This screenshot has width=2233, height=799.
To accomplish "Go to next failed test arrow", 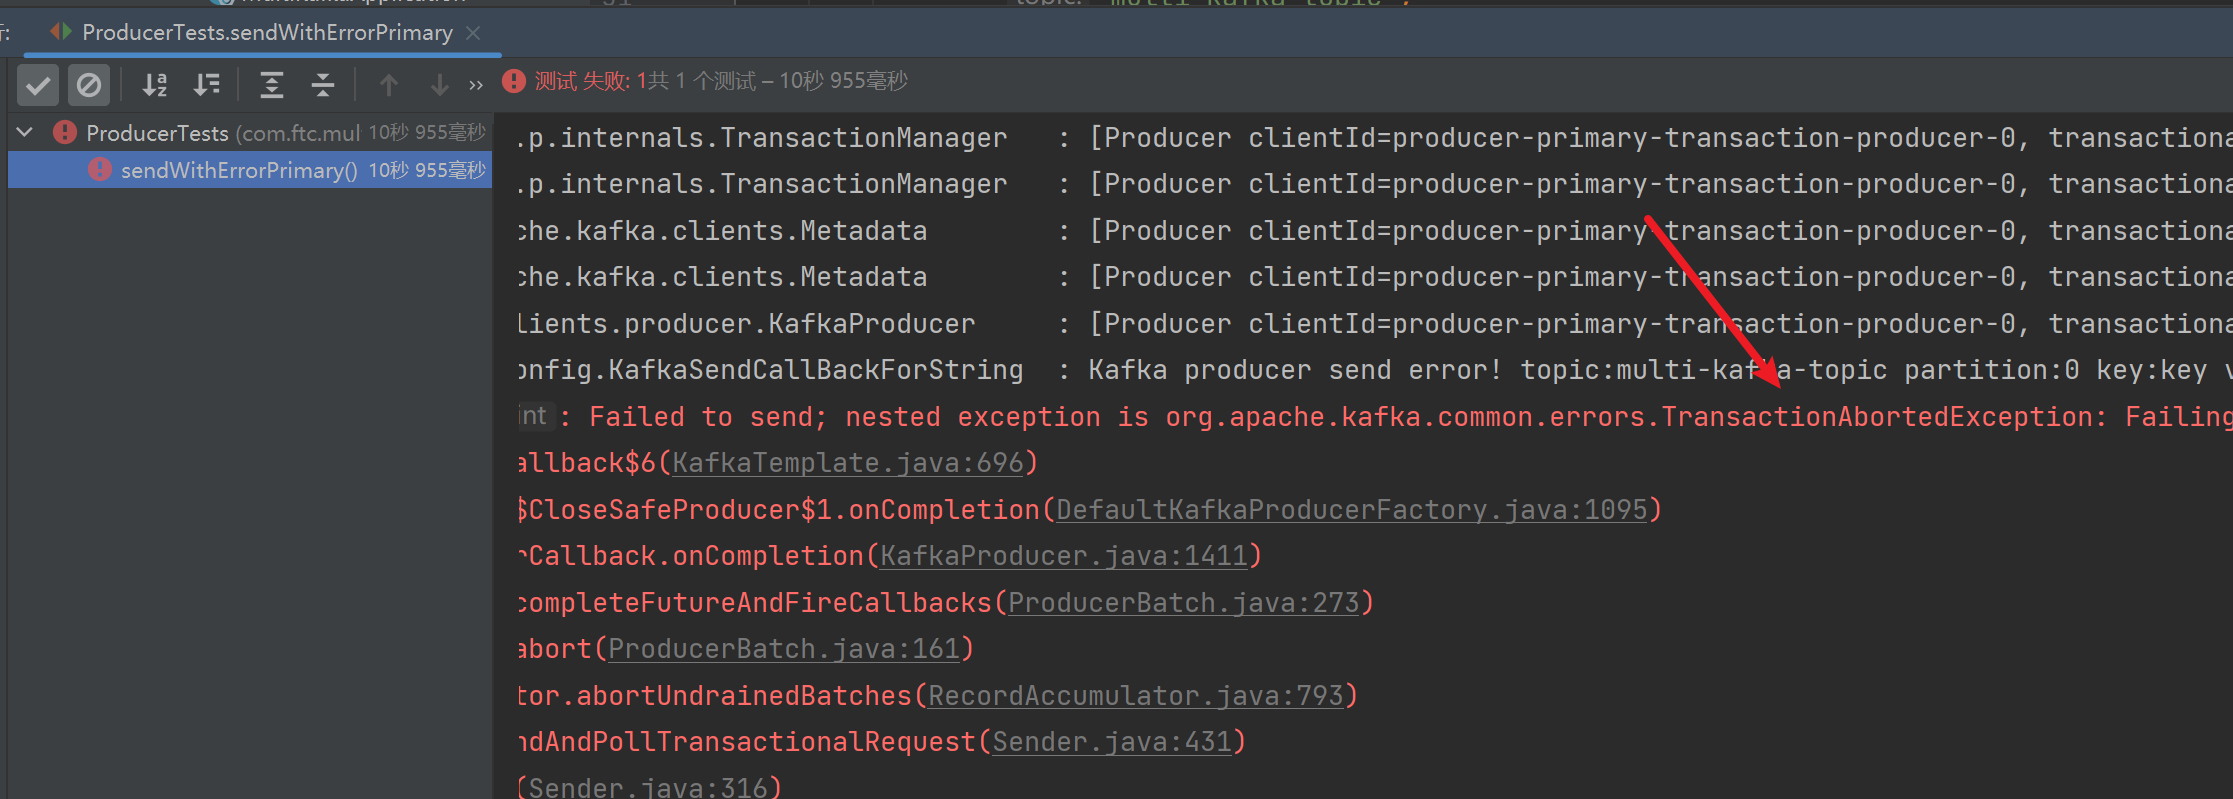I will pyautogui.click(x=439, y=85).
